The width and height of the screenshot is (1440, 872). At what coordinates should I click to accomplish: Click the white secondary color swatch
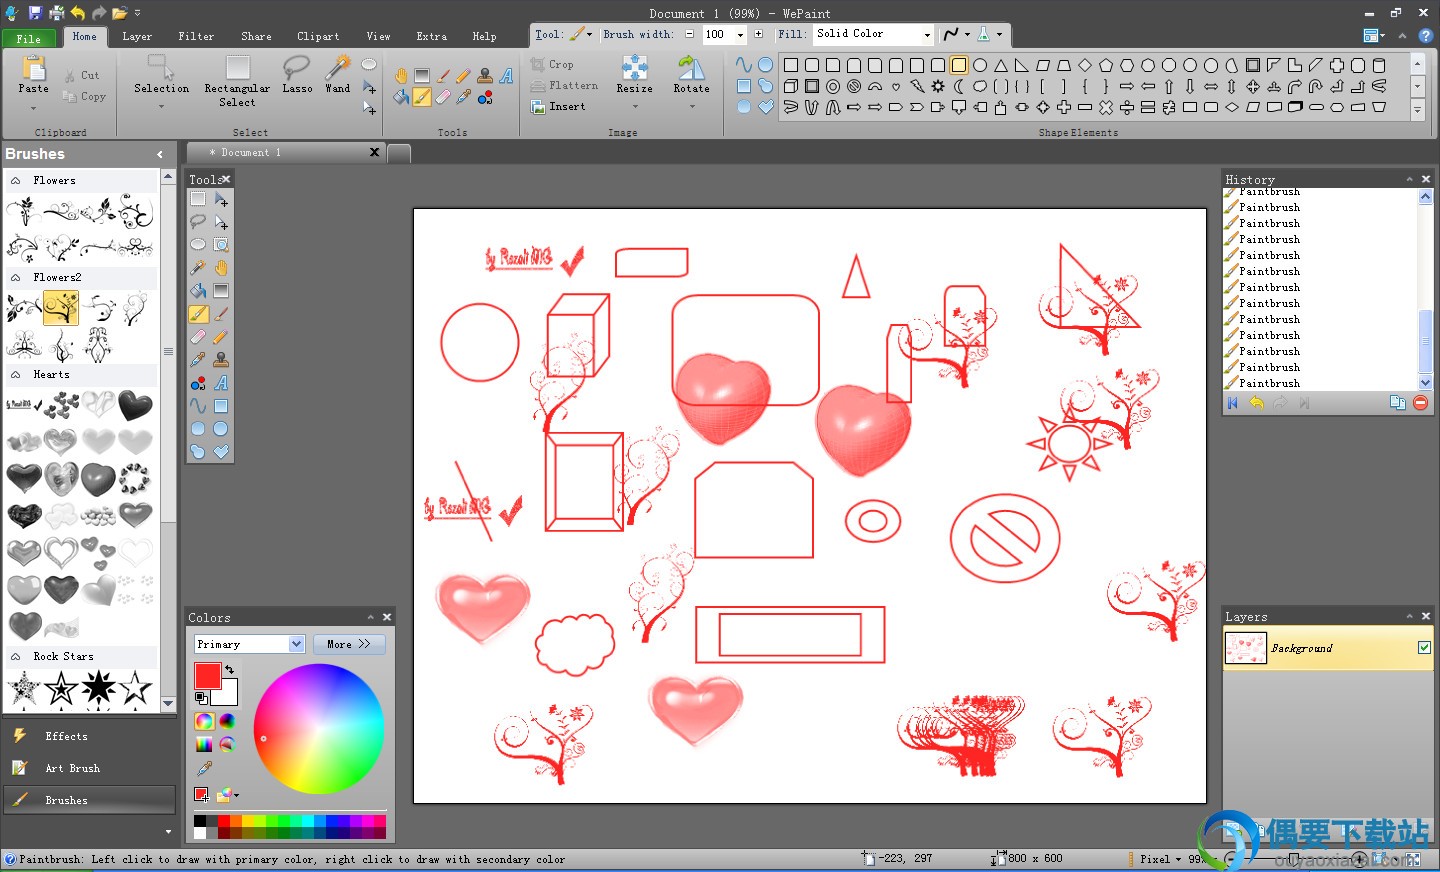pos(228,694)
